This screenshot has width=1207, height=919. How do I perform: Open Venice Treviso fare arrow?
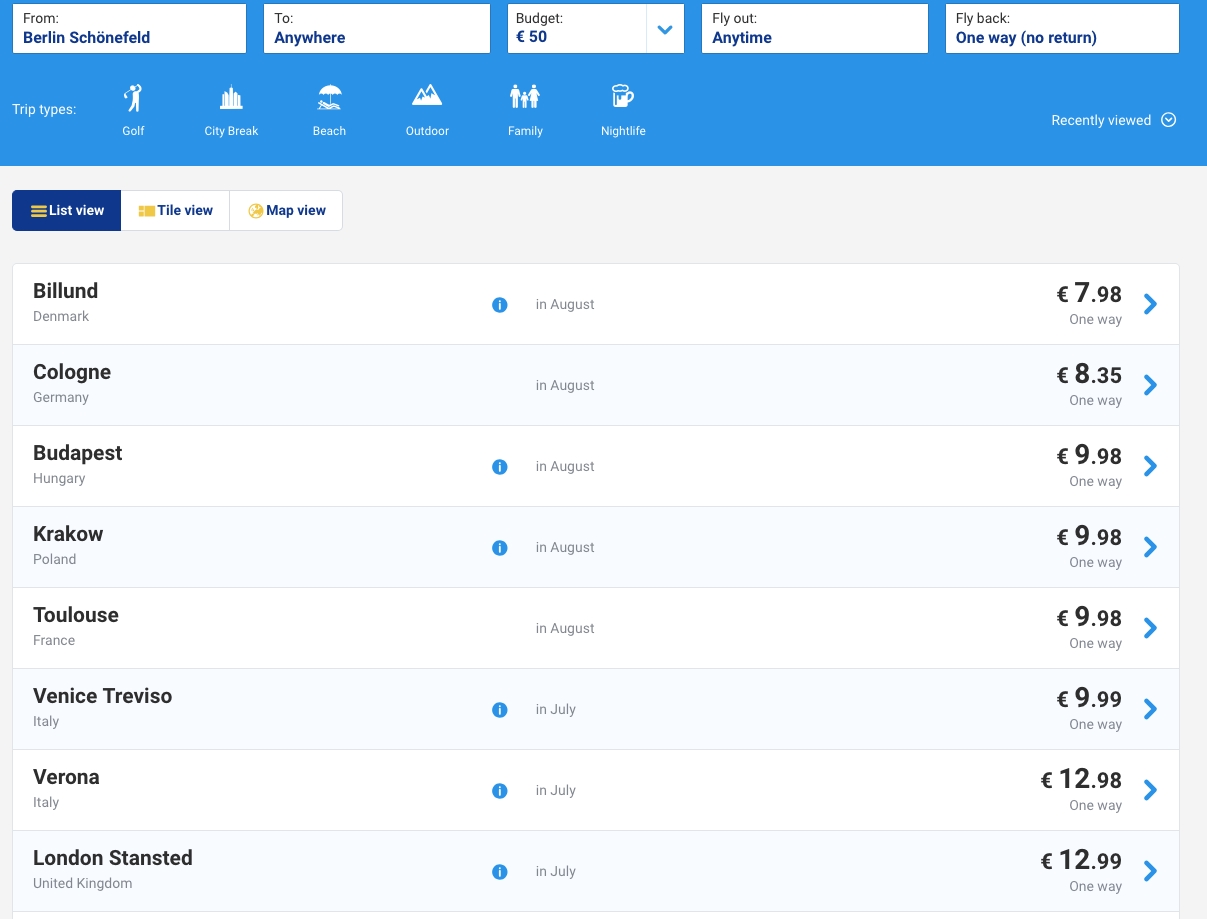point(1150,709)
